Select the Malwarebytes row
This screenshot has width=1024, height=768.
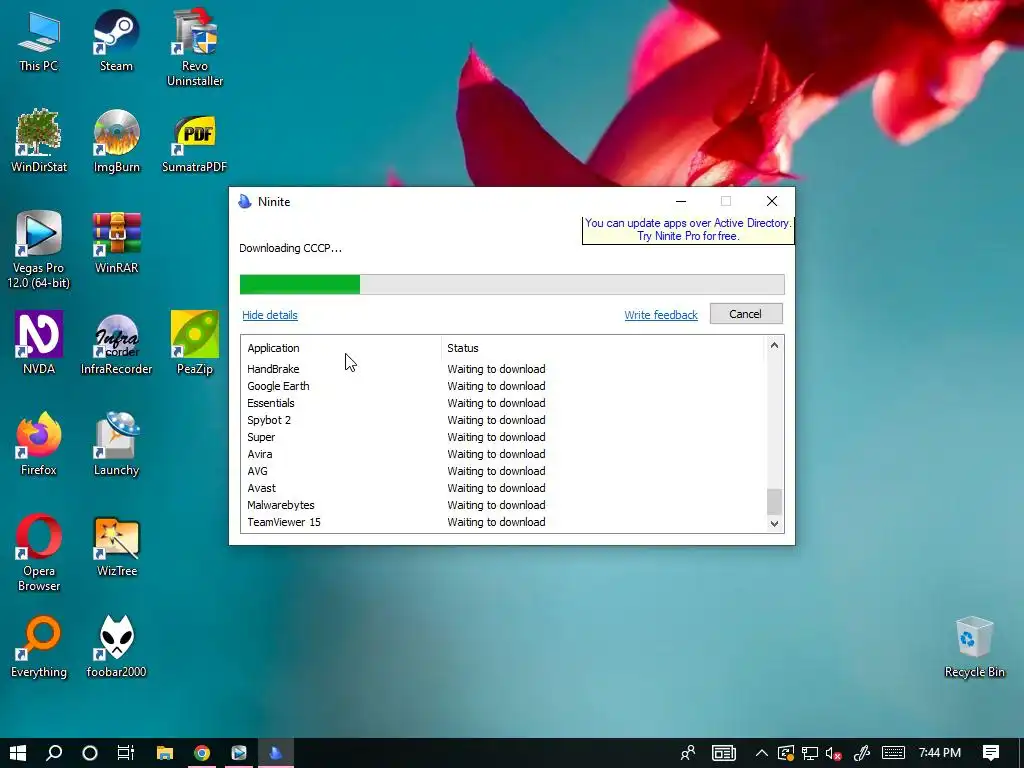[x=503, y=505]
